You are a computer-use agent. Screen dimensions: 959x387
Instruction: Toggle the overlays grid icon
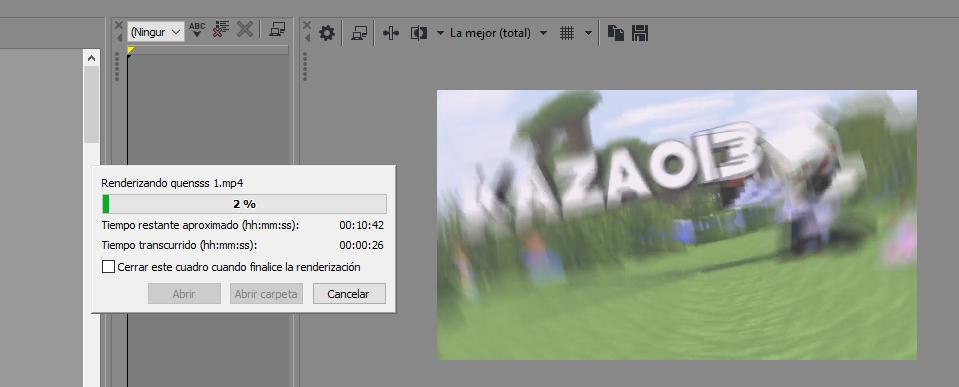point(567,33)
